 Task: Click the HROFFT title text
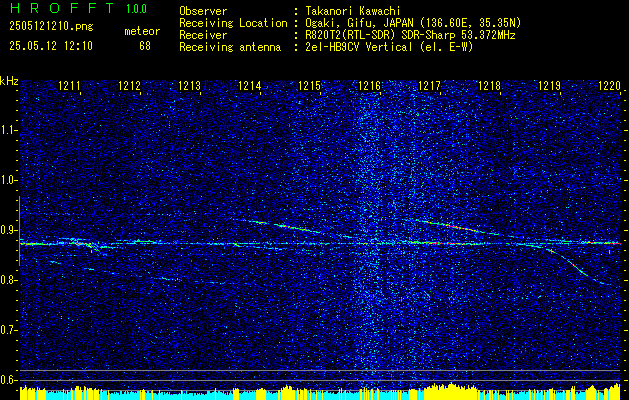click(62, 8)
